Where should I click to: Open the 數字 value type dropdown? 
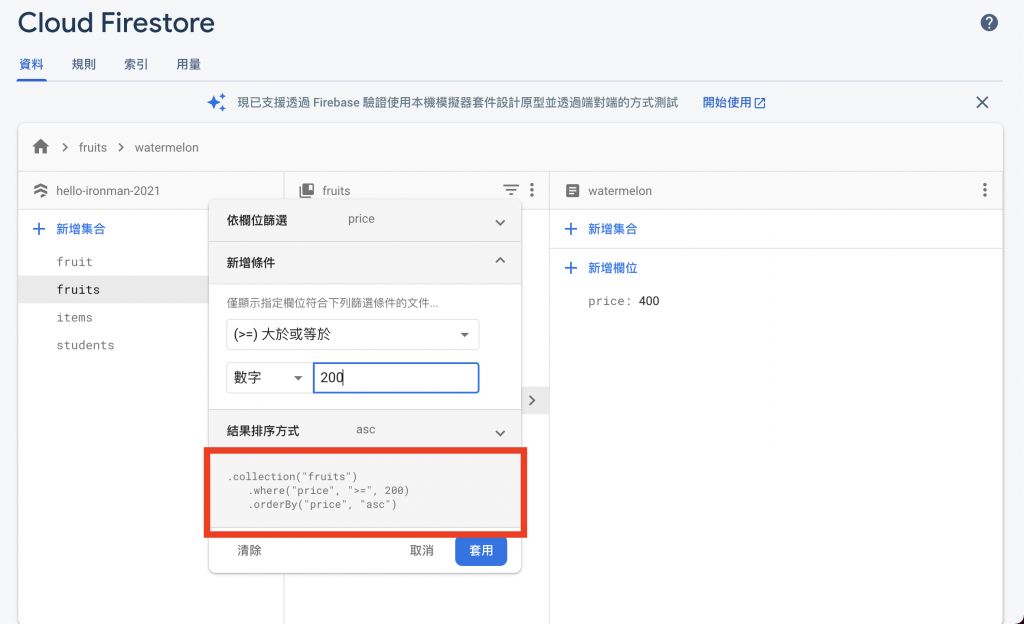(x=268, y=378)
